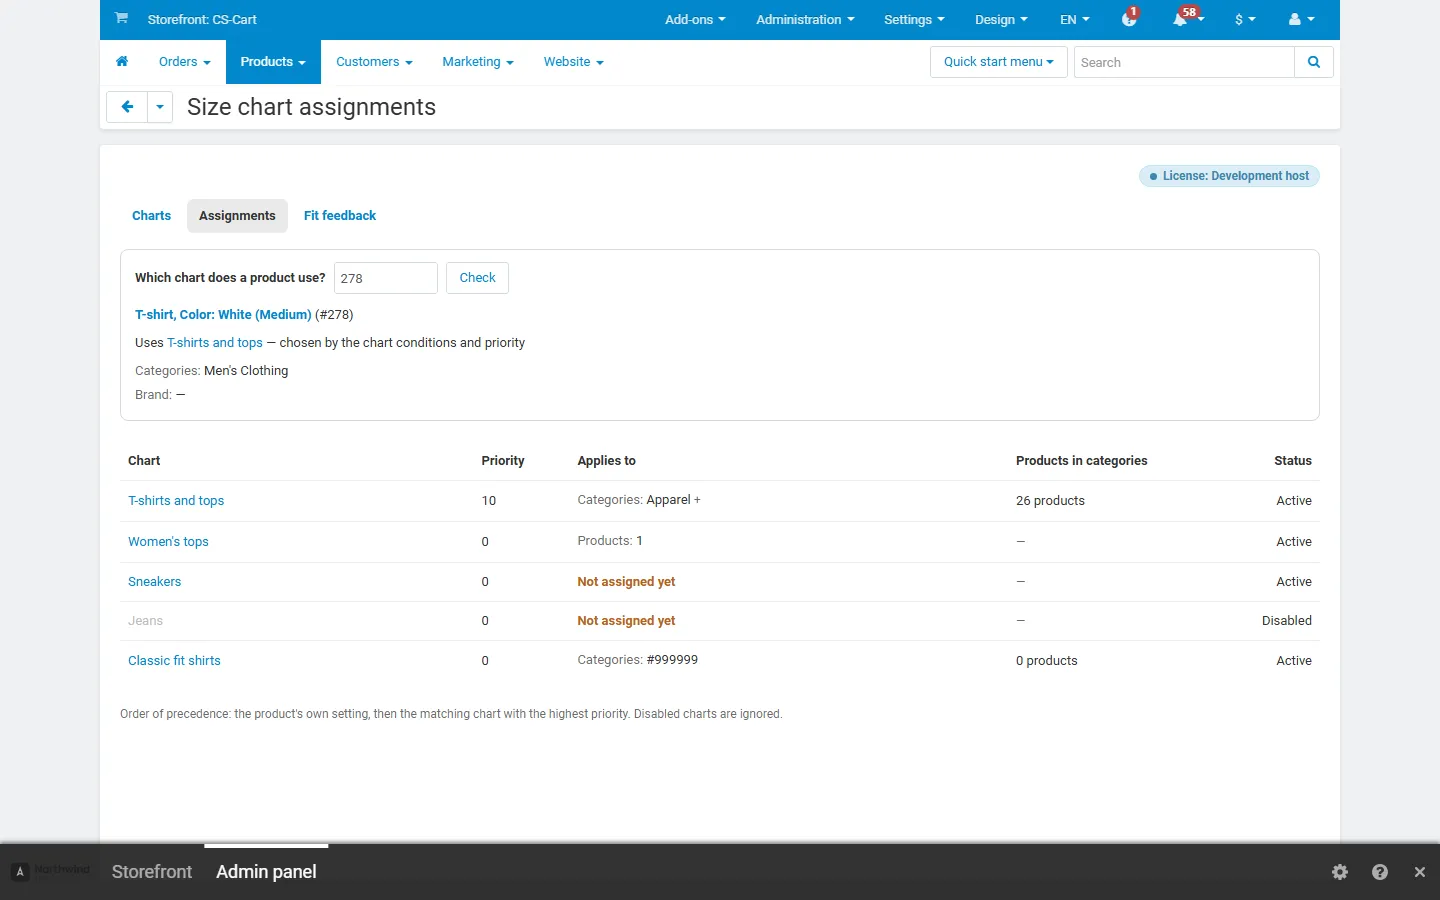Click the search magnifier button
This screenshot has height=900, width=1440.
pos(1314,62)
